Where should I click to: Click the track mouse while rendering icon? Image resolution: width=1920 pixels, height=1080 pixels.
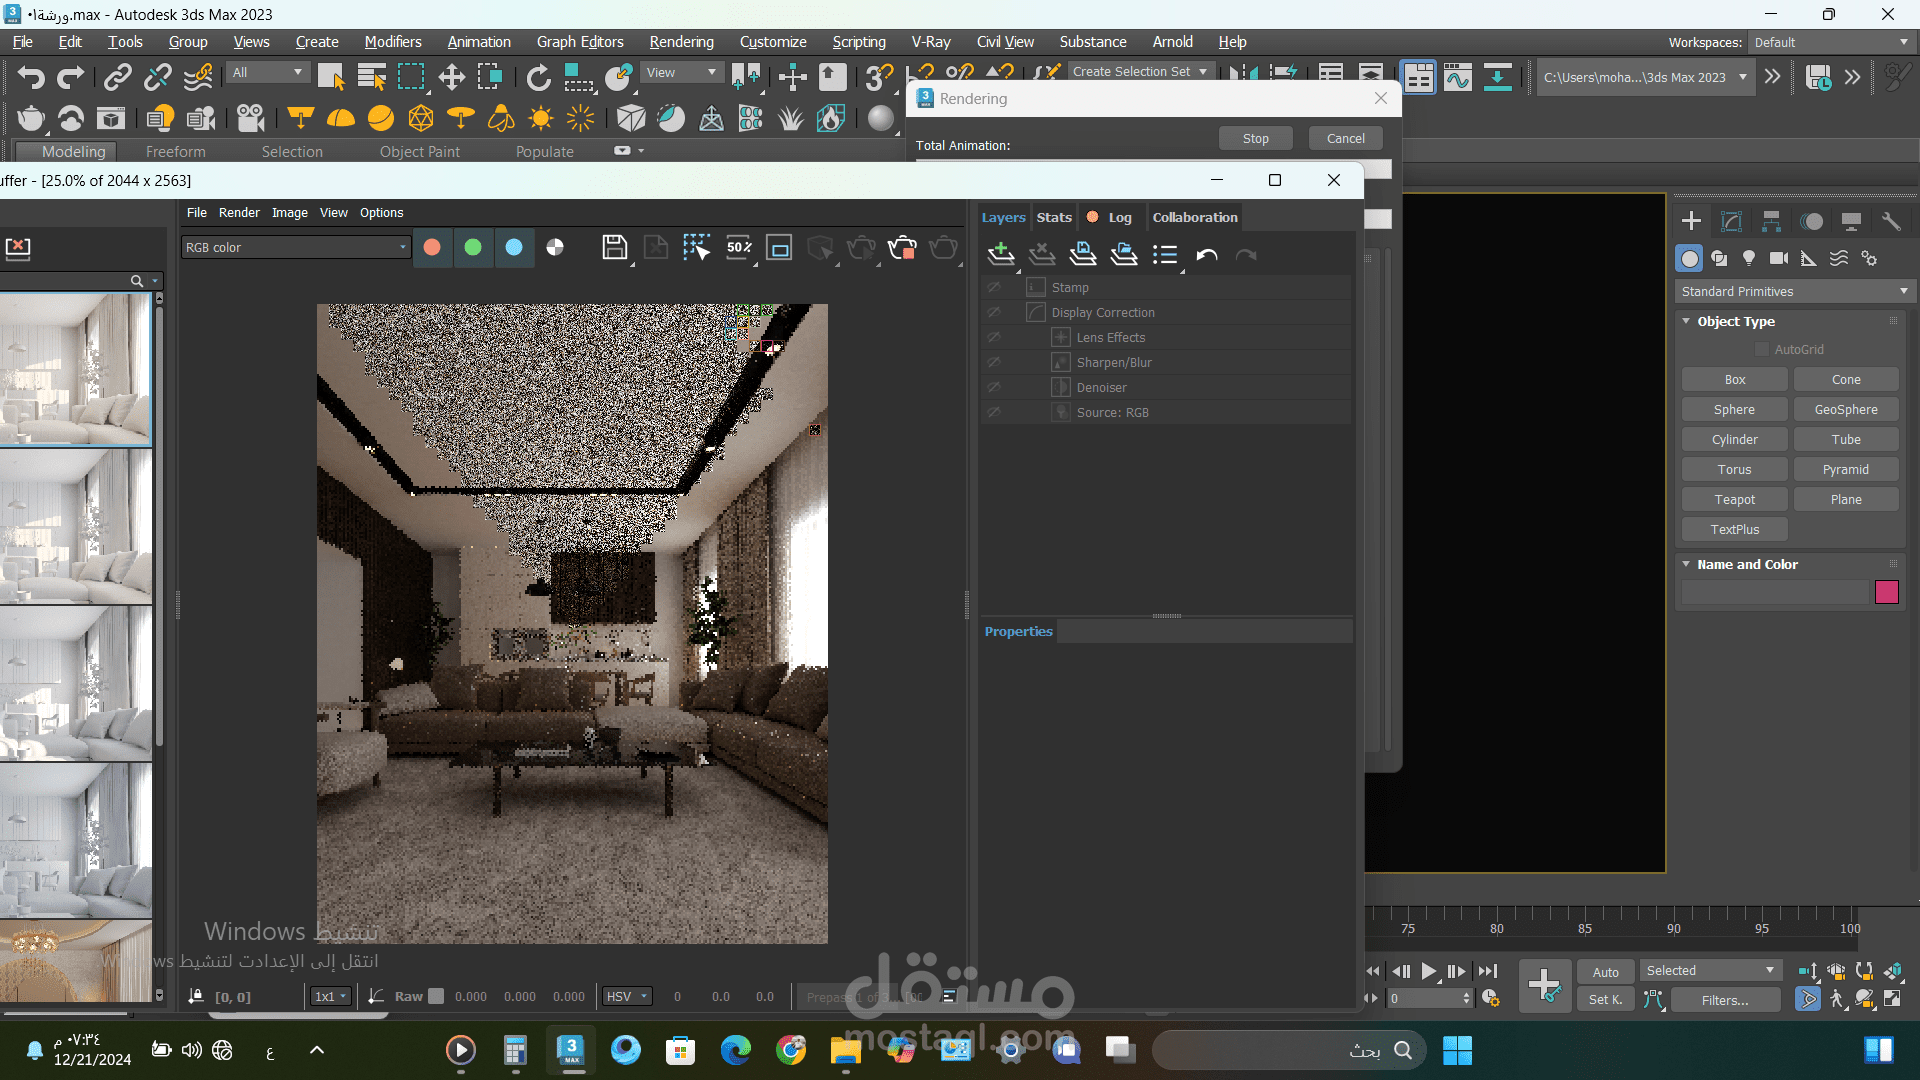pos(696,247)
